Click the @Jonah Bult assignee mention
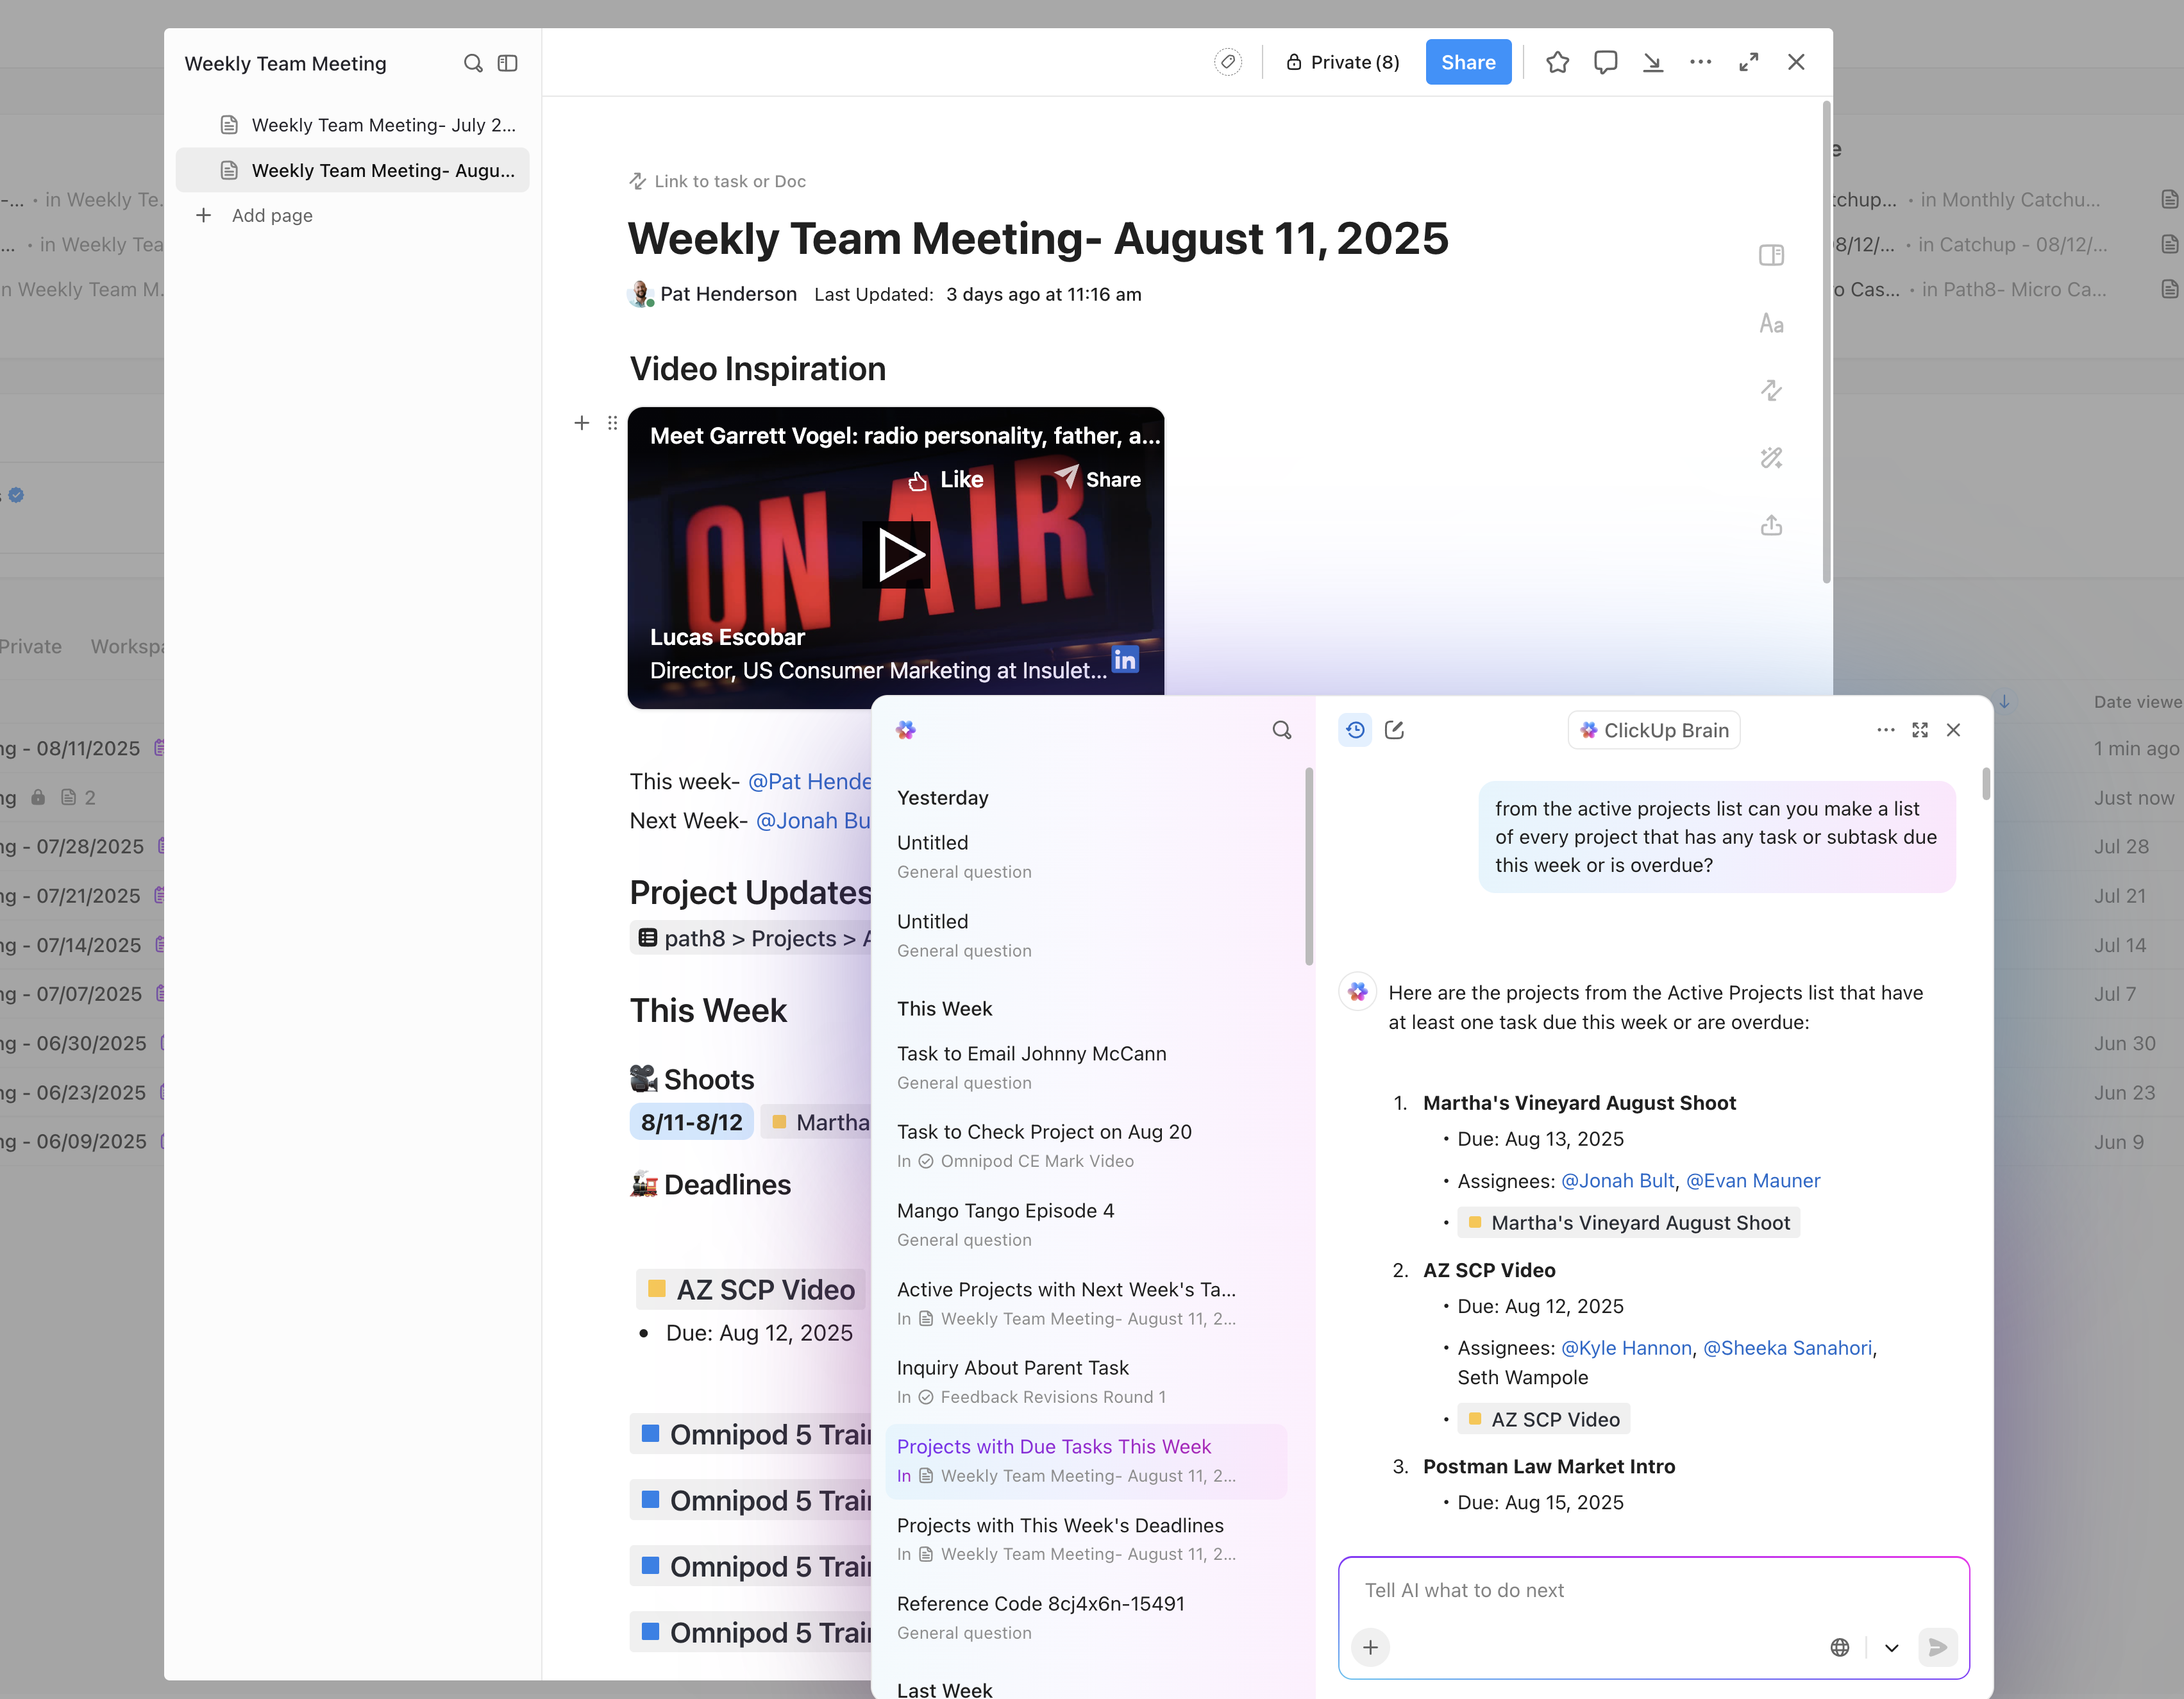2184x1699 pixels. point(1617,1181)
